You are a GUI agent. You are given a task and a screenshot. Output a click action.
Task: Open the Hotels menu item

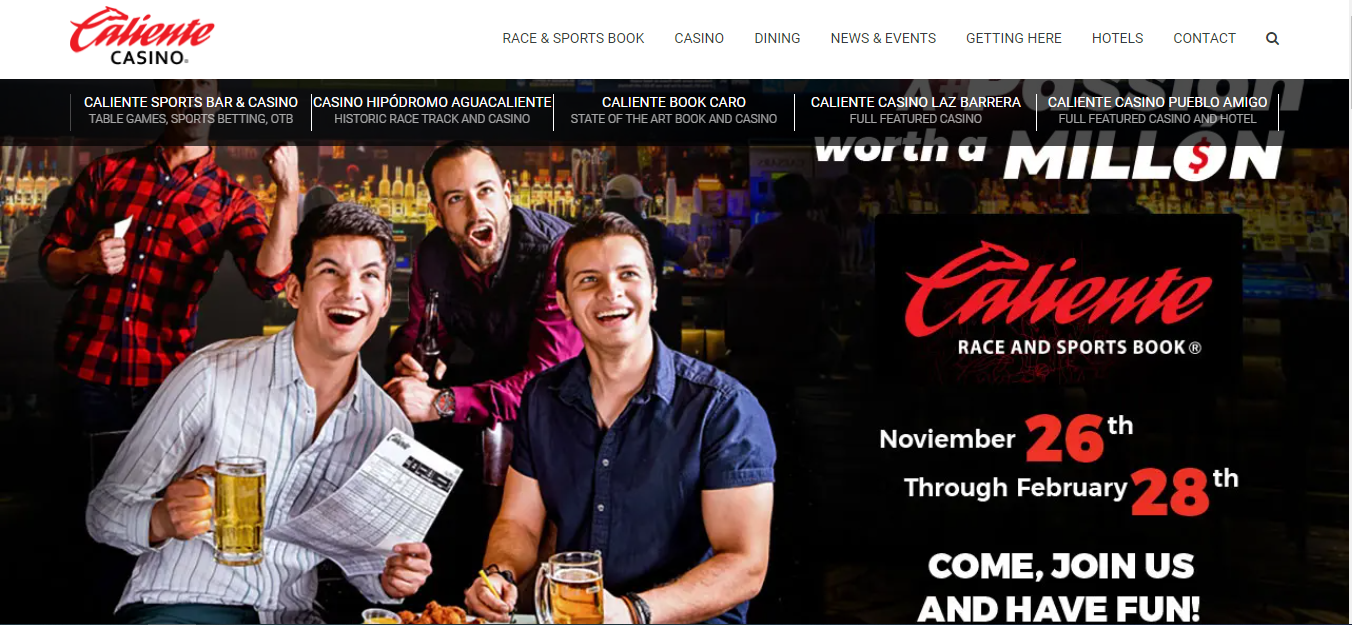tap(1117, 38)
